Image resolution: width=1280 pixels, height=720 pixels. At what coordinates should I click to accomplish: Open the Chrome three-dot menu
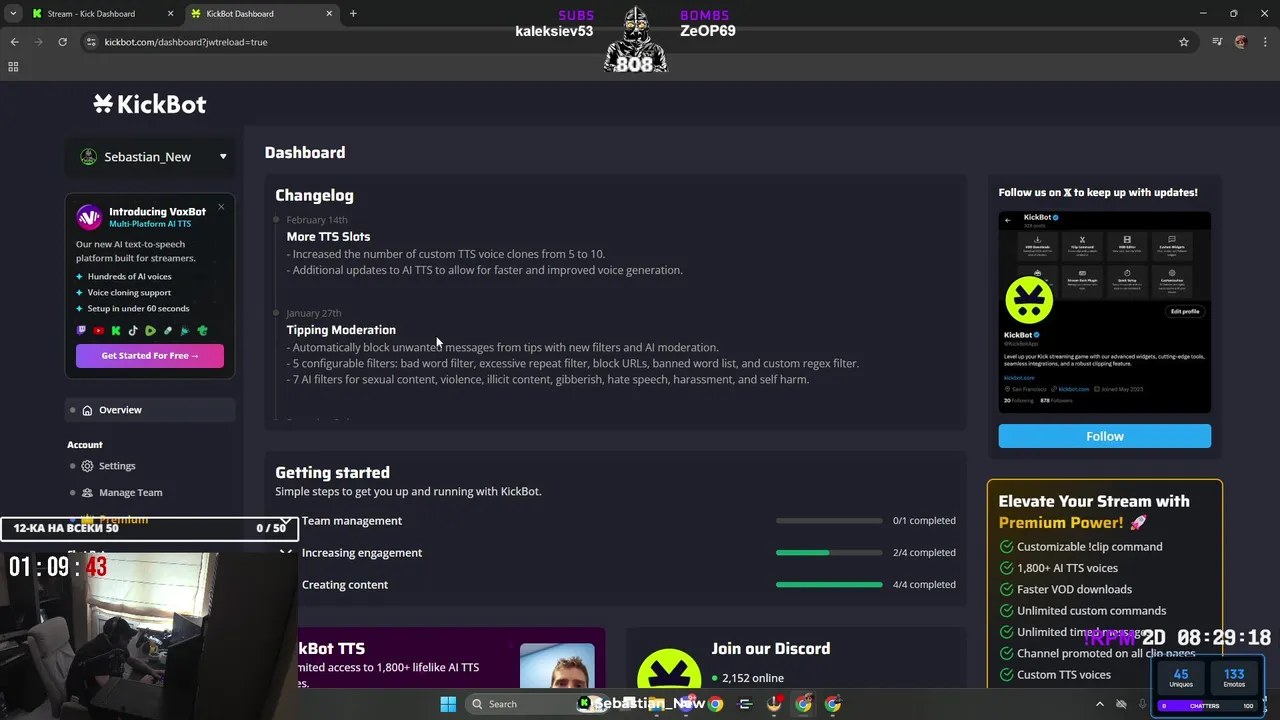coord(1264,42)
